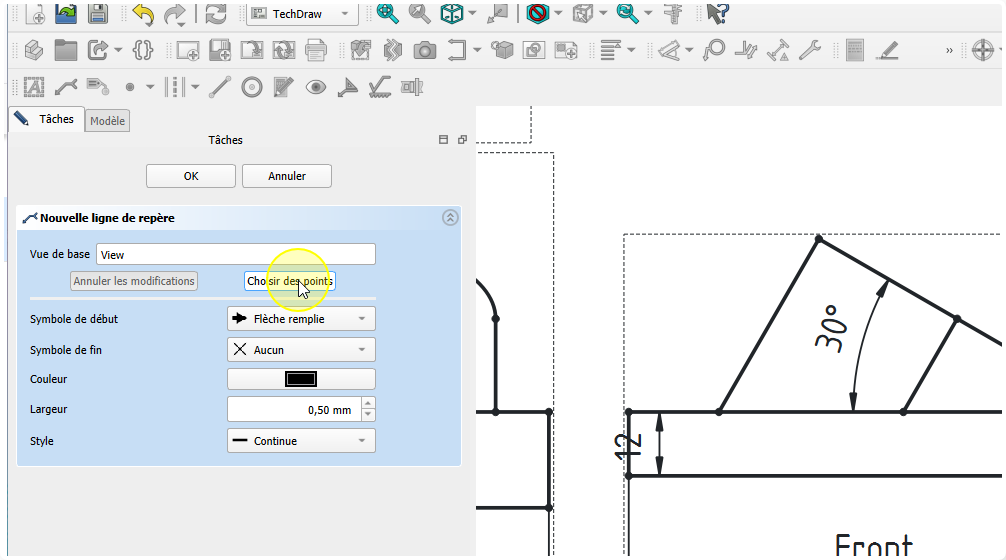Click the camera Active View icon
This screenshot has width=1006, height=560.
coord(424,50)
